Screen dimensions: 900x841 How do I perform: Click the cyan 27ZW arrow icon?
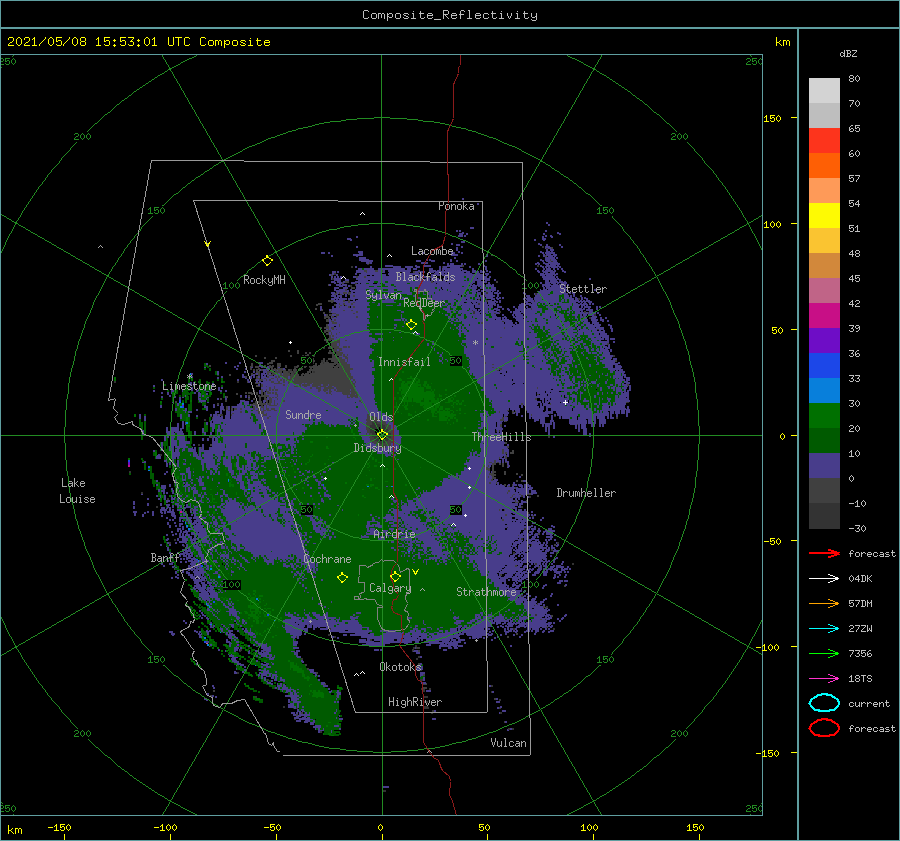[824, 629]
